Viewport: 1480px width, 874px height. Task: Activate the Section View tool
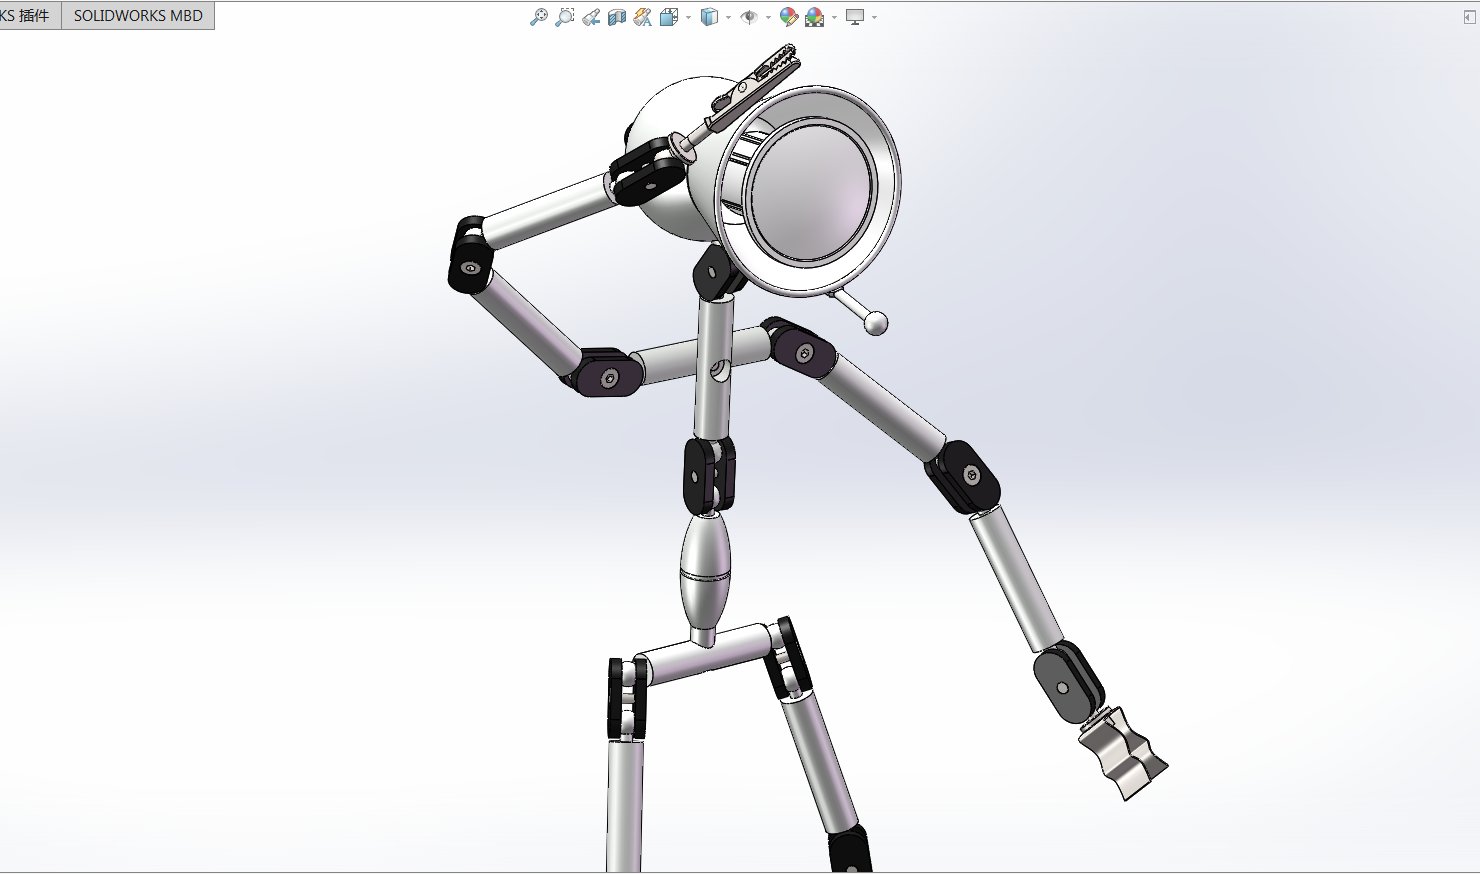pos(617,17)
